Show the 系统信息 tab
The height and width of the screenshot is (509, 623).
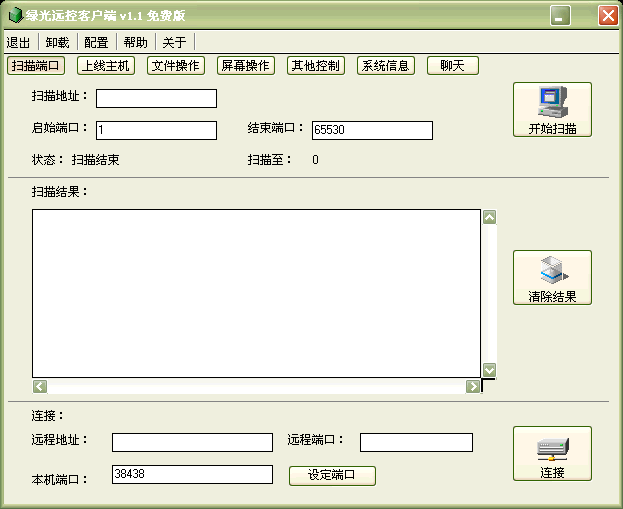(x=385, y=66)
